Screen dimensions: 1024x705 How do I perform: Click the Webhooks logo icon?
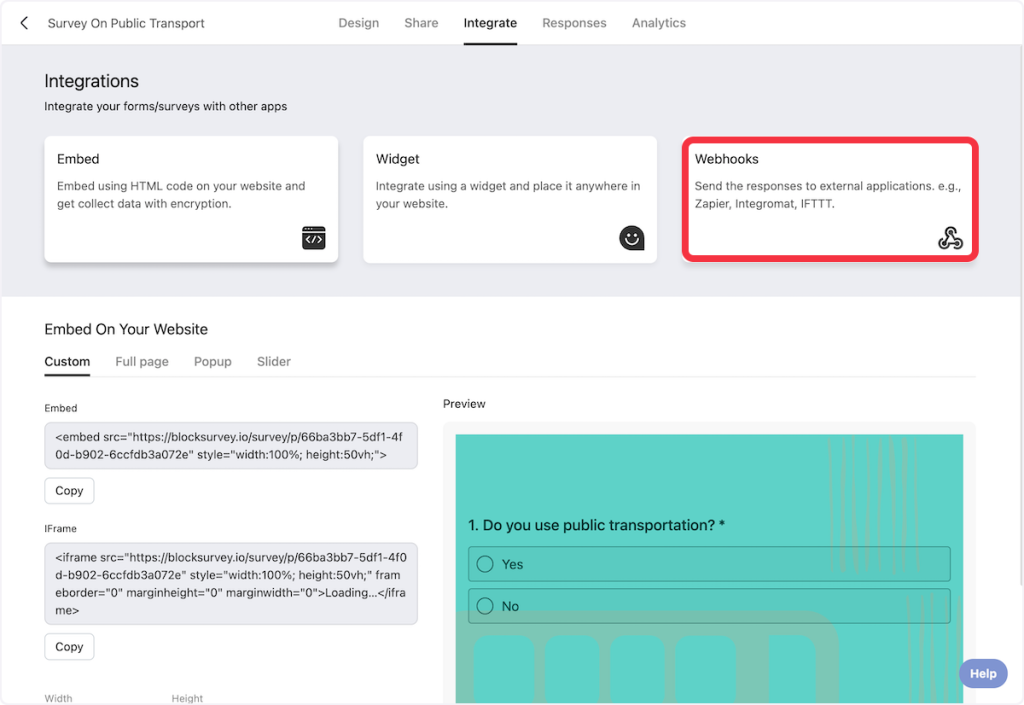pyautogui.click(x=950, y=238)
